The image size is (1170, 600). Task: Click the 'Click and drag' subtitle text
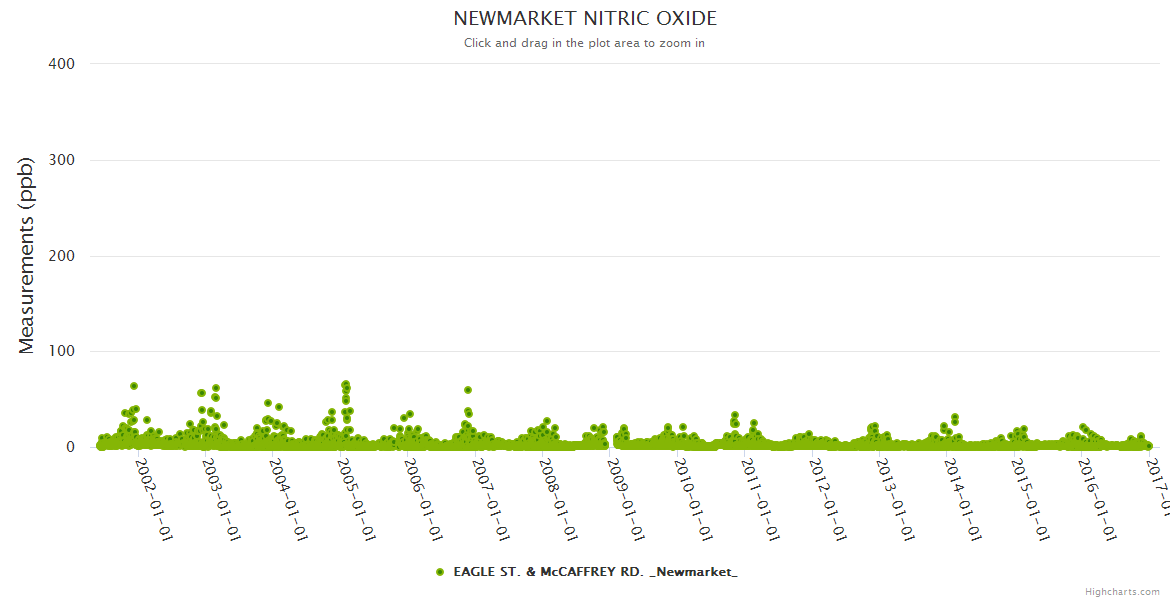[584, 43]
